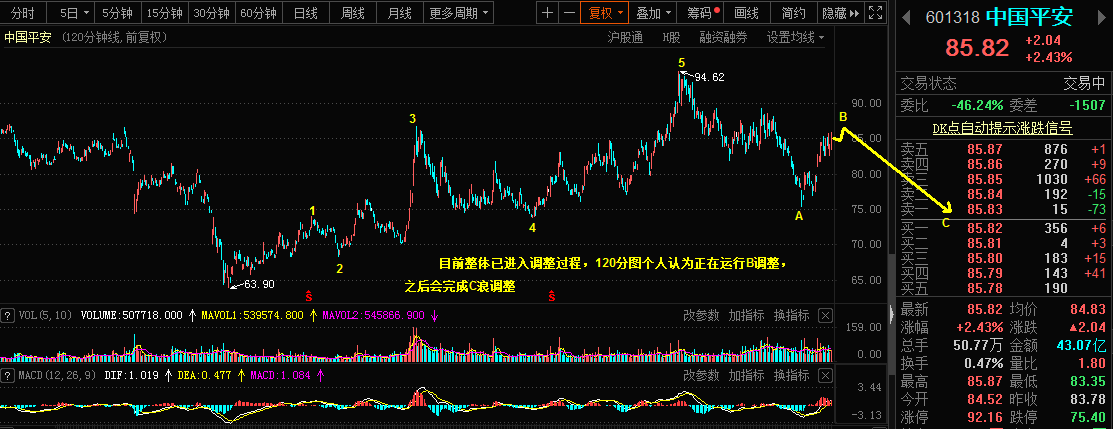Click the 沪股通 tag

coord(625,38)
